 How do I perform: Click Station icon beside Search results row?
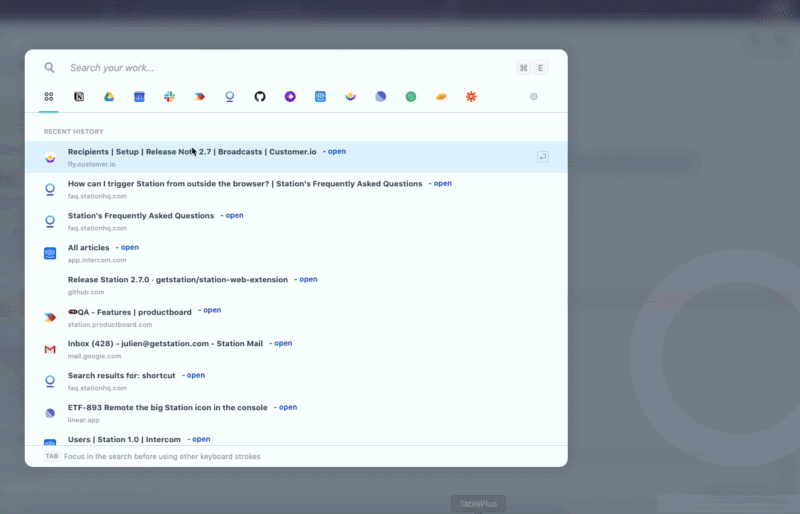tap(50, 381)
